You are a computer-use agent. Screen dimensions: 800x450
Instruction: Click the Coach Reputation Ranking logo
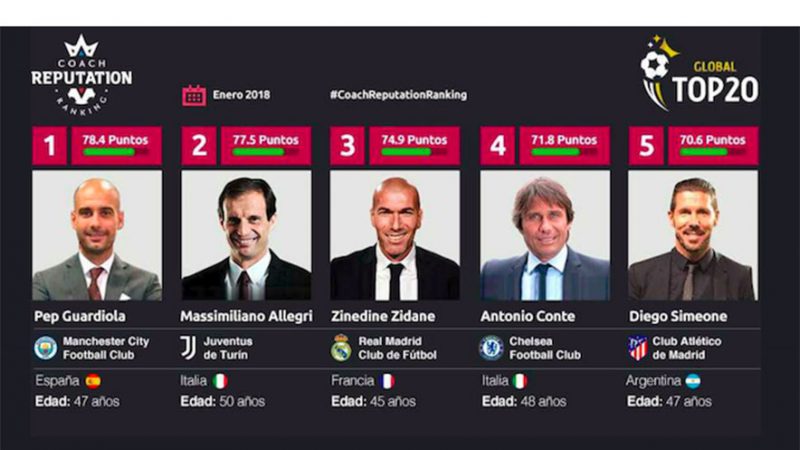coord(82,75)
